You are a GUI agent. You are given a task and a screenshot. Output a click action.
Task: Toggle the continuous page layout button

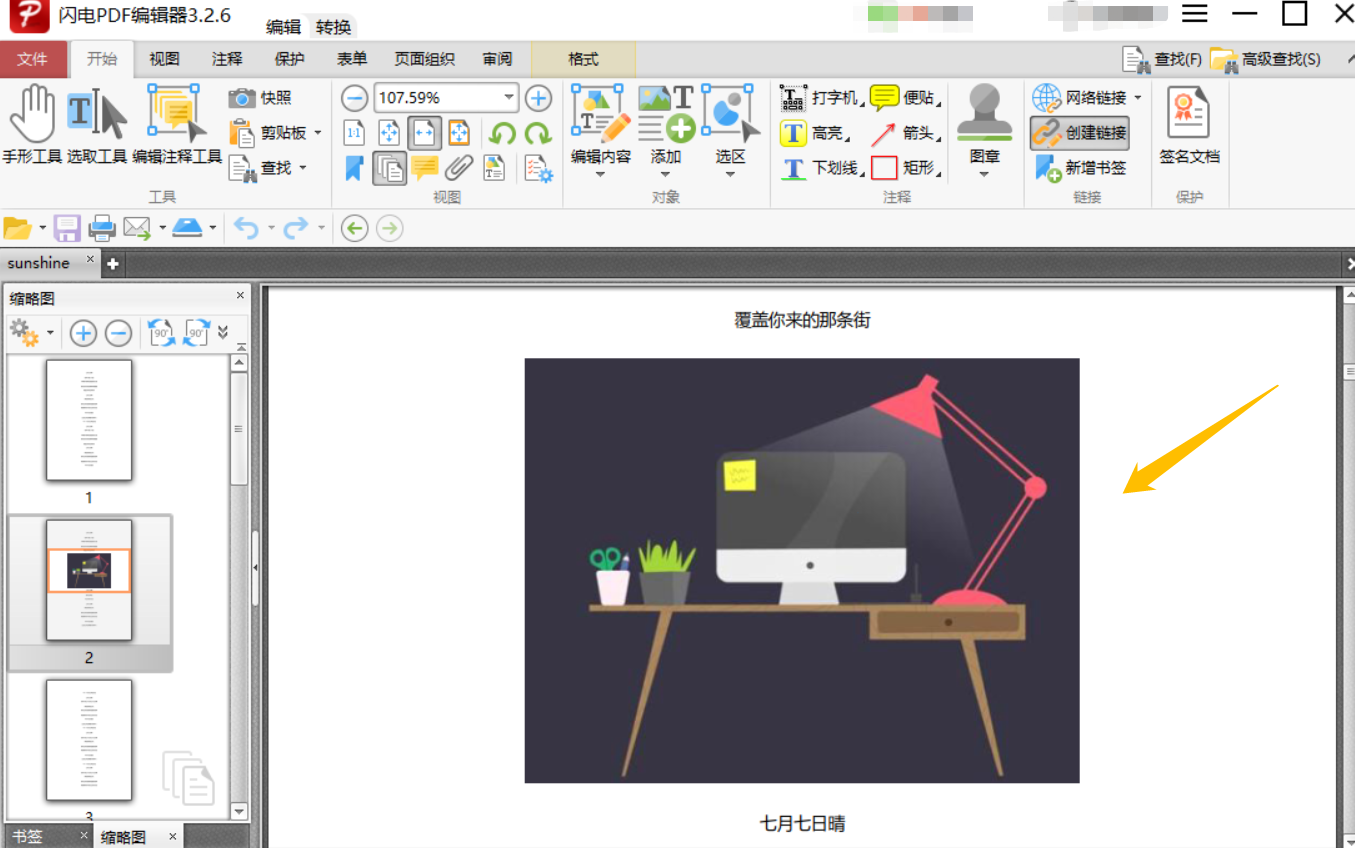[x=389, y=168]
